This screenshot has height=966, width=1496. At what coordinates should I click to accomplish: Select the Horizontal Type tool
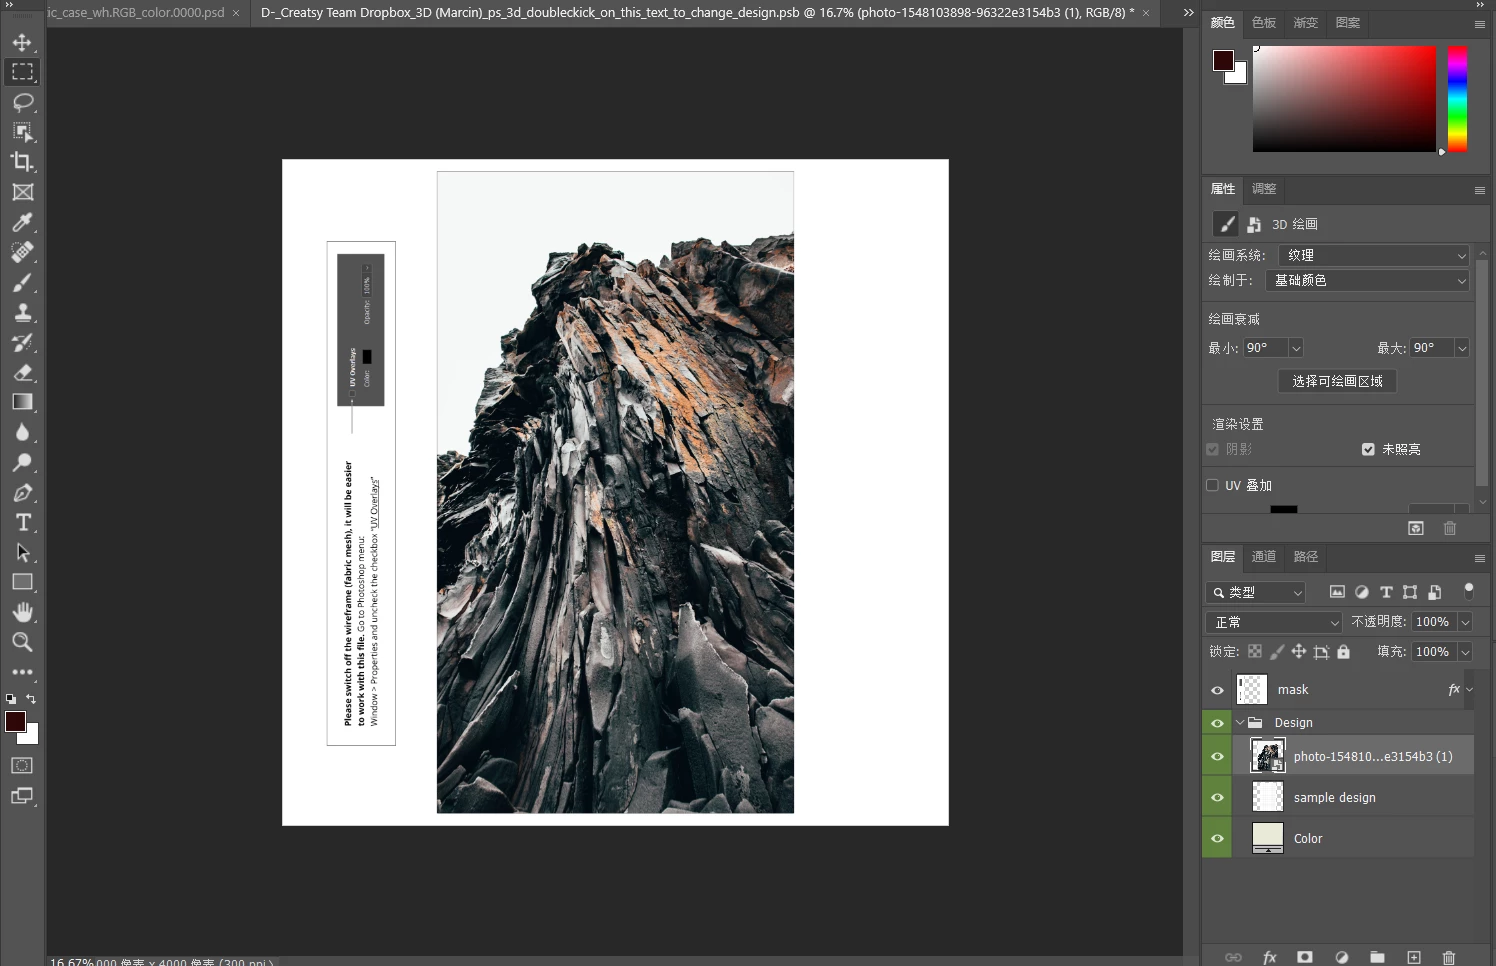click(23, 522)
